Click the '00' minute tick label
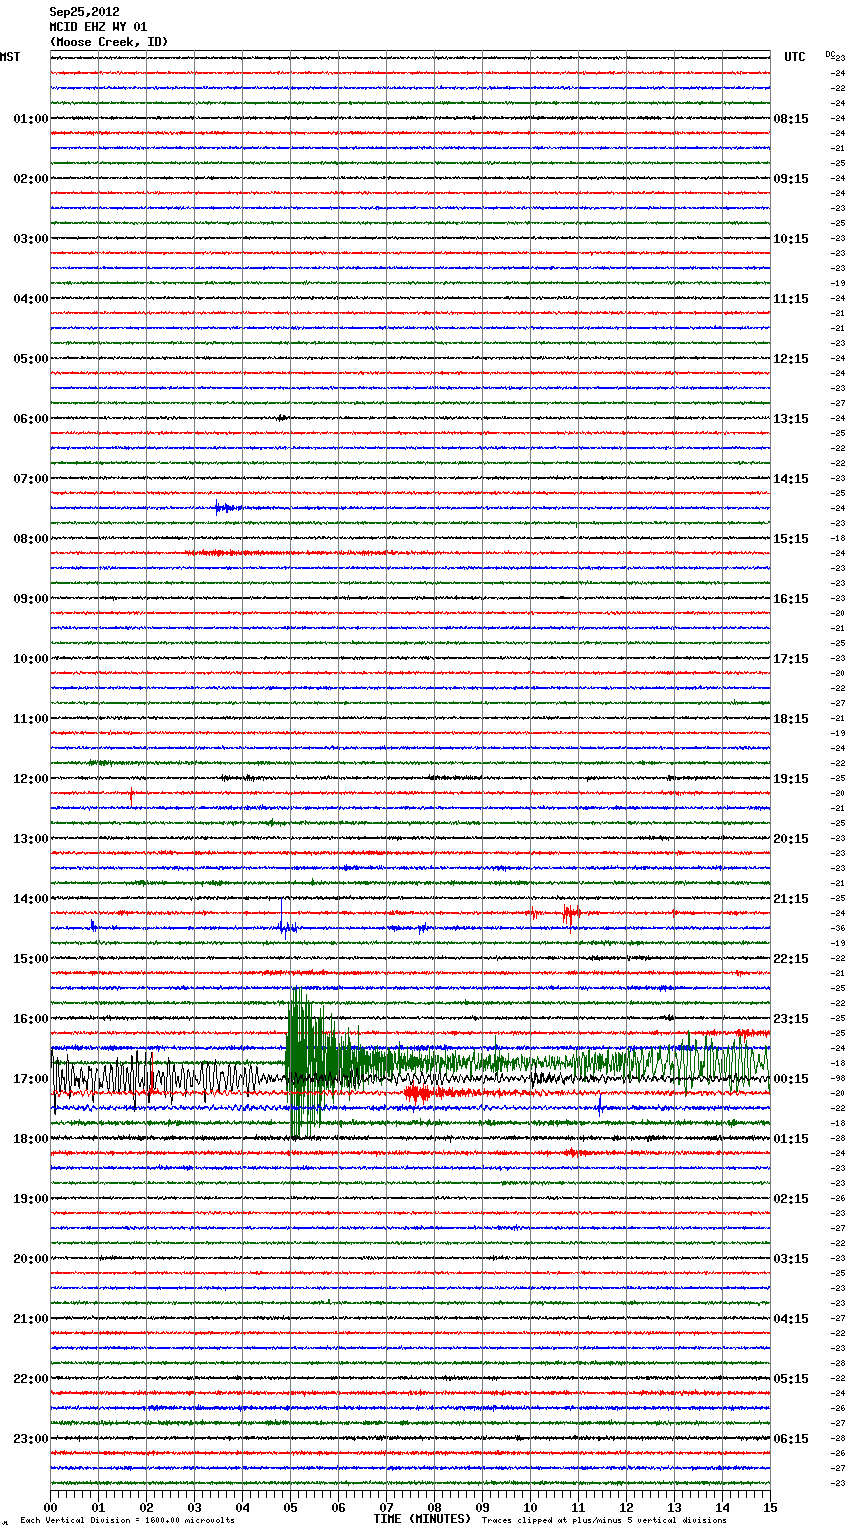850x1534 pixels. click(50, 1507)
